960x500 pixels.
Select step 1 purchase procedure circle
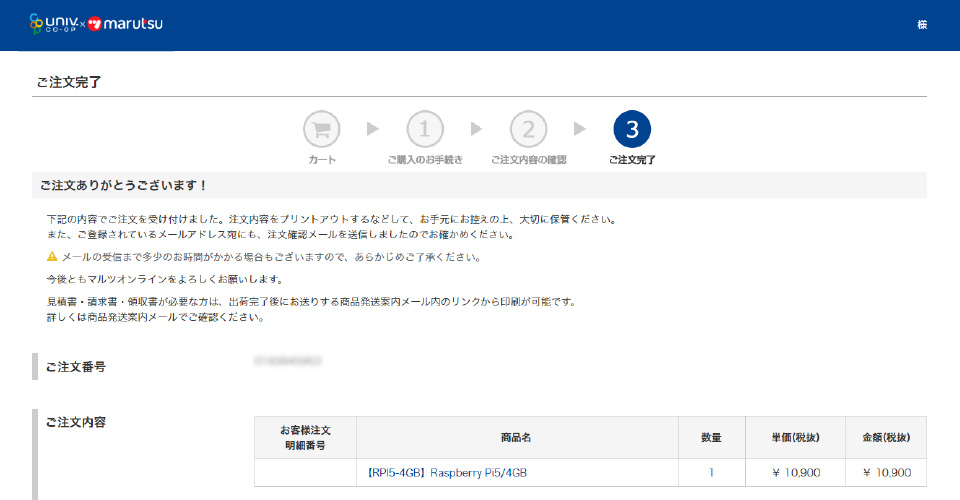point(424,129)
